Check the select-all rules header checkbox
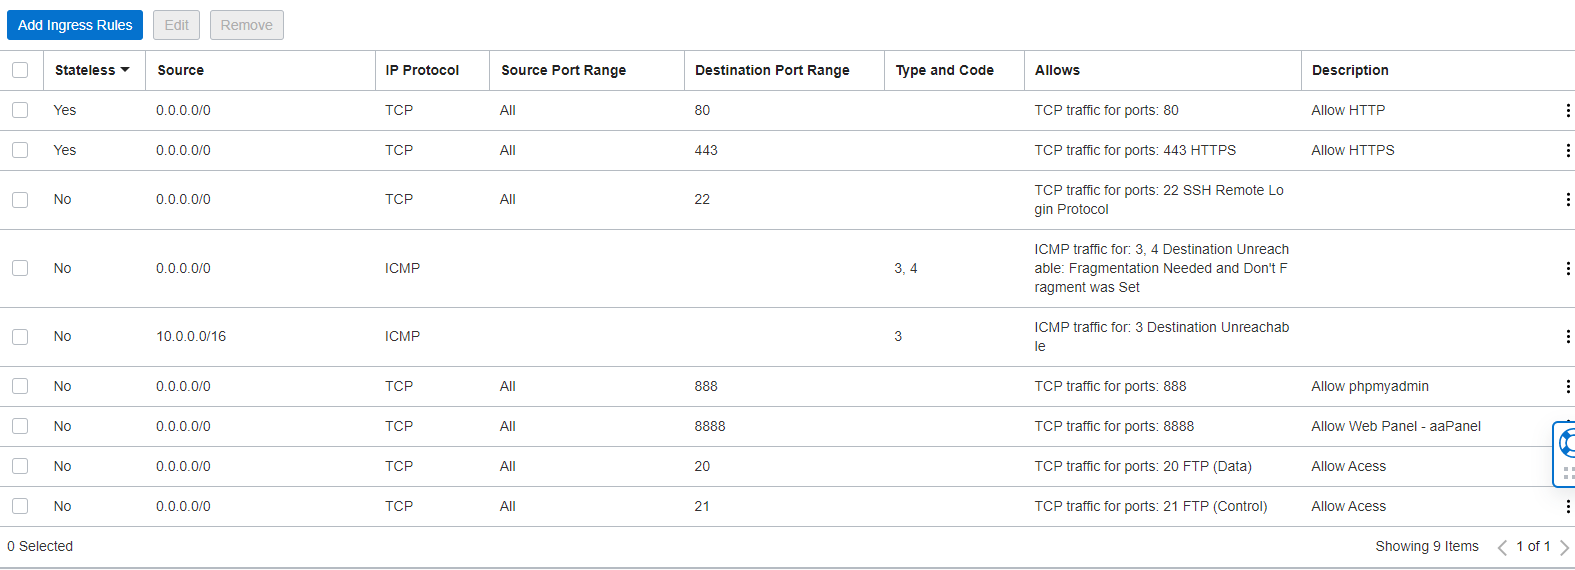 pos(20,70)
